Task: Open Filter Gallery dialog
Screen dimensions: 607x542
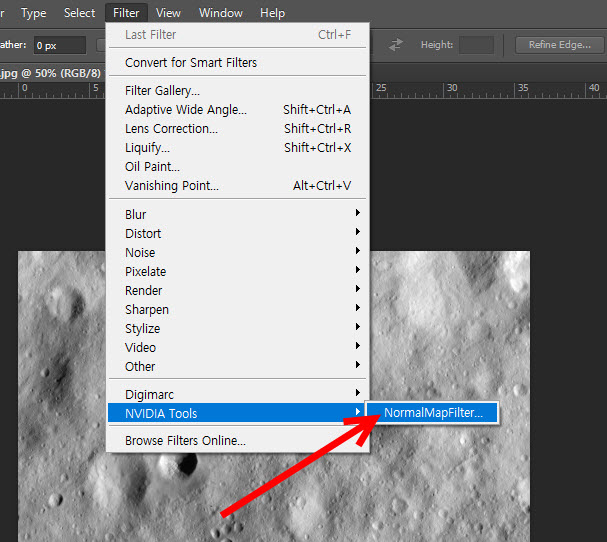Action: point(237,91)
